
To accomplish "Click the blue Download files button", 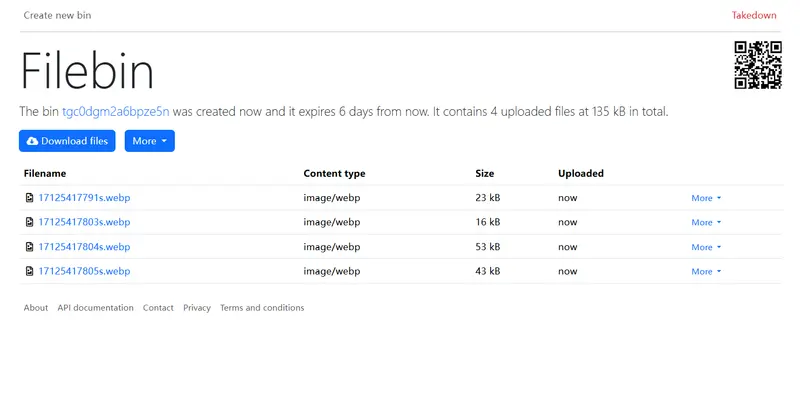I will coord(67,141).
